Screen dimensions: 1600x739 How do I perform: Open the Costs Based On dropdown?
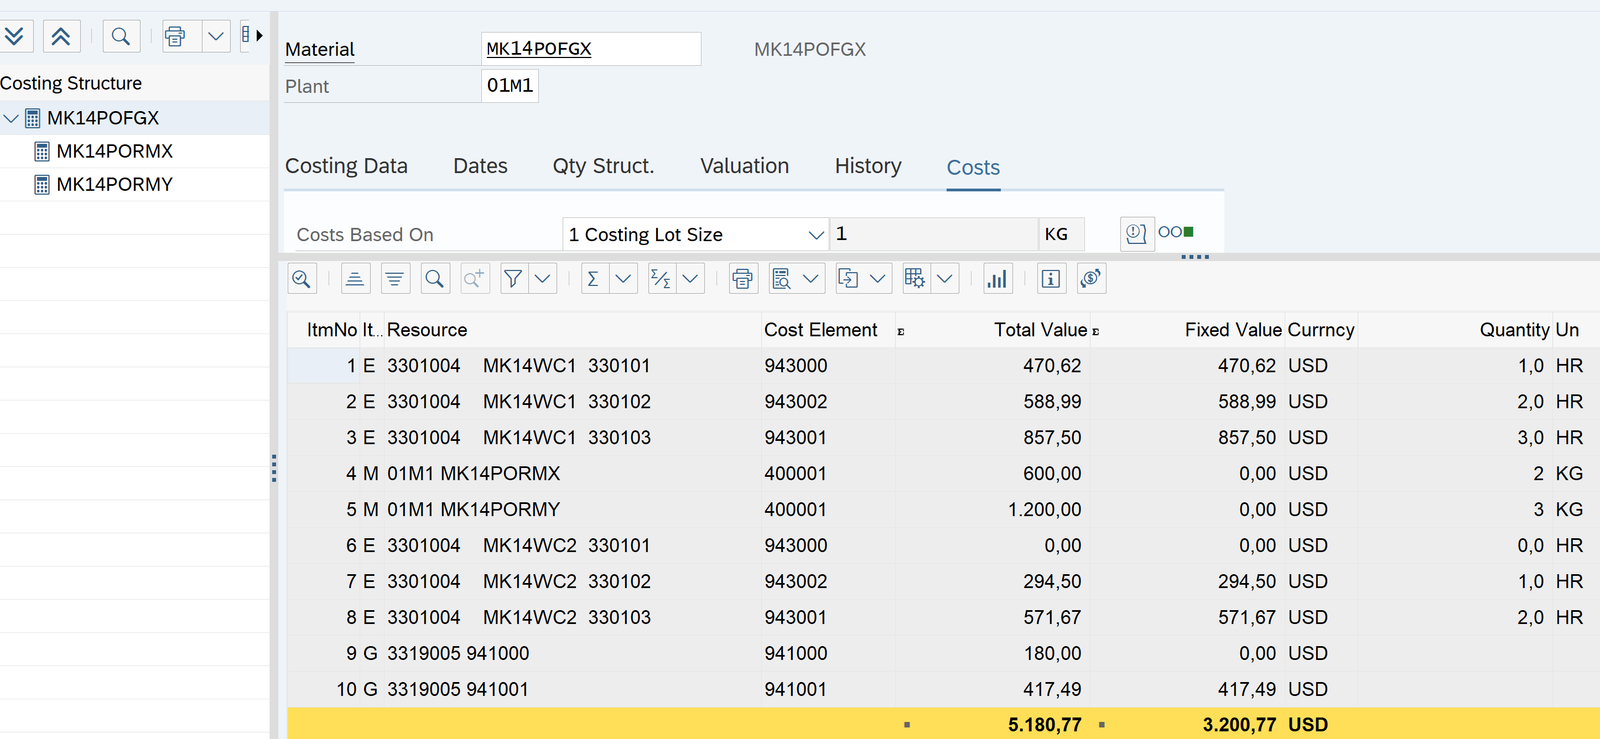pyautogui.click(x=816, y=235)
